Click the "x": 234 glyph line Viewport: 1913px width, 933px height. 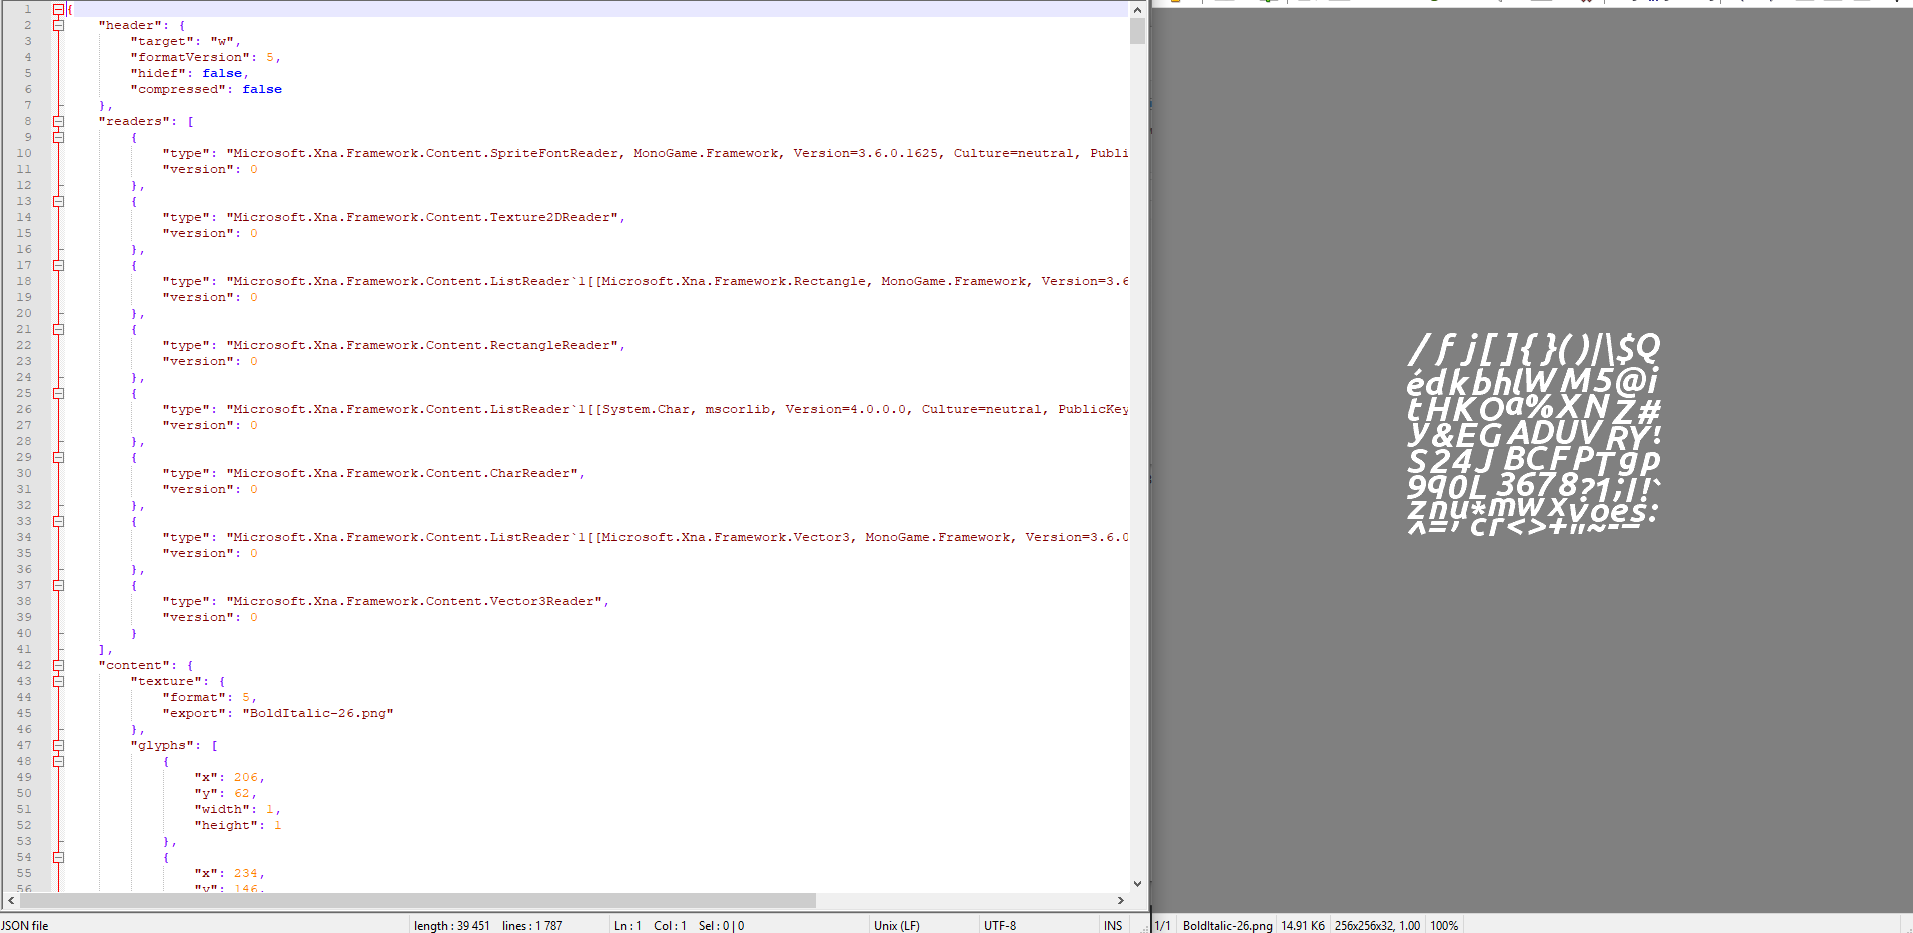click(230, 873)
